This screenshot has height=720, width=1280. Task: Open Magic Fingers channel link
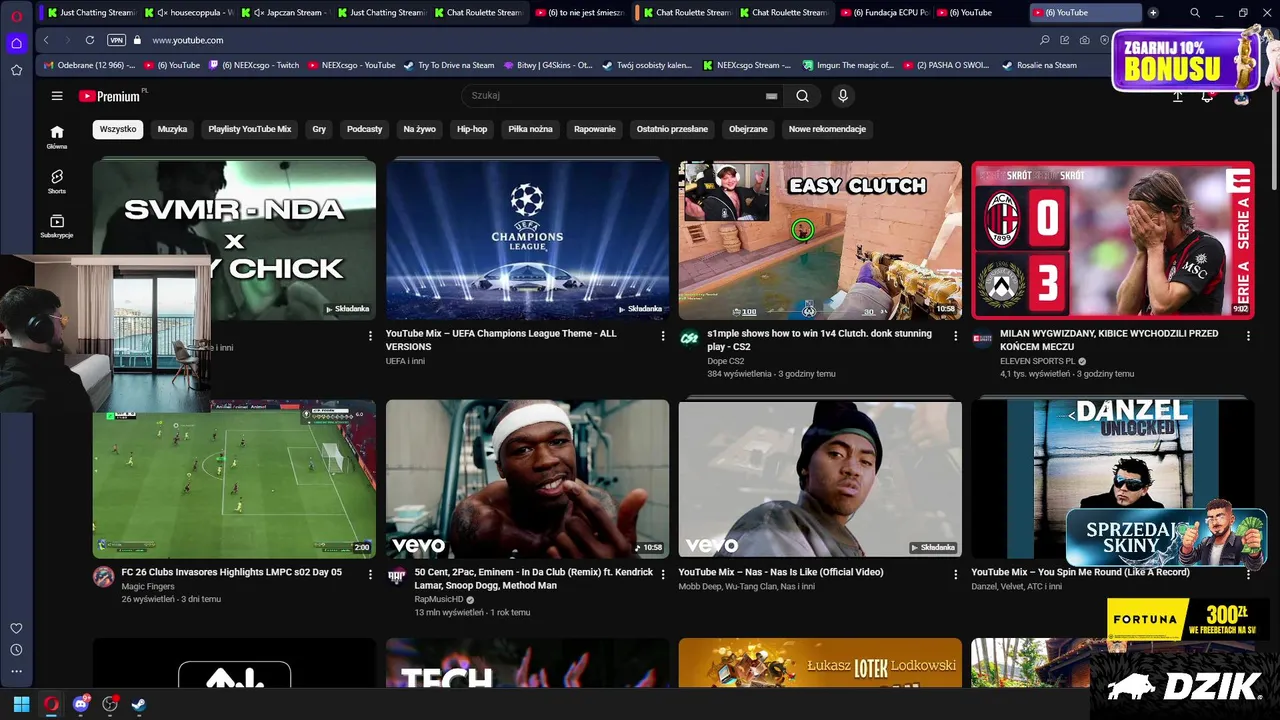pos(148,586)
